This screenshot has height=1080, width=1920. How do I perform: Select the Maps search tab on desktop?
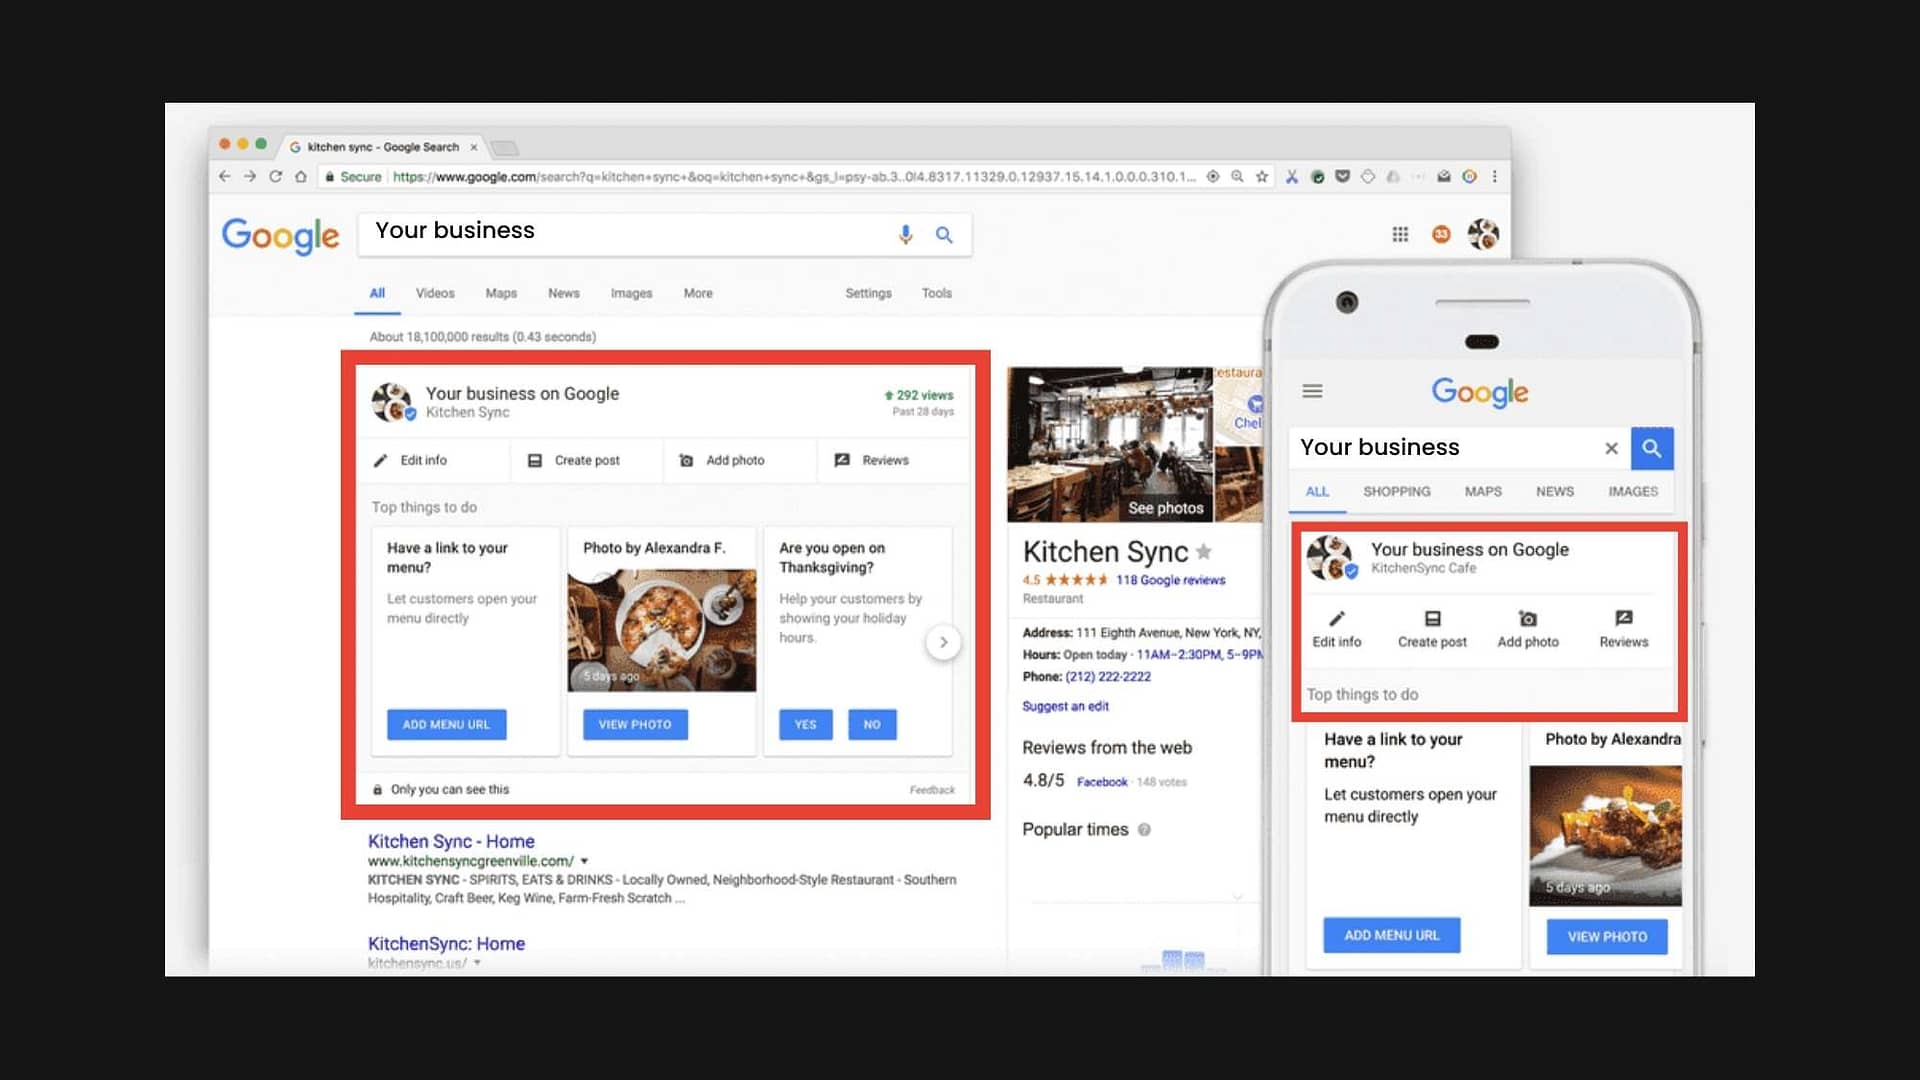pos(501,293)
